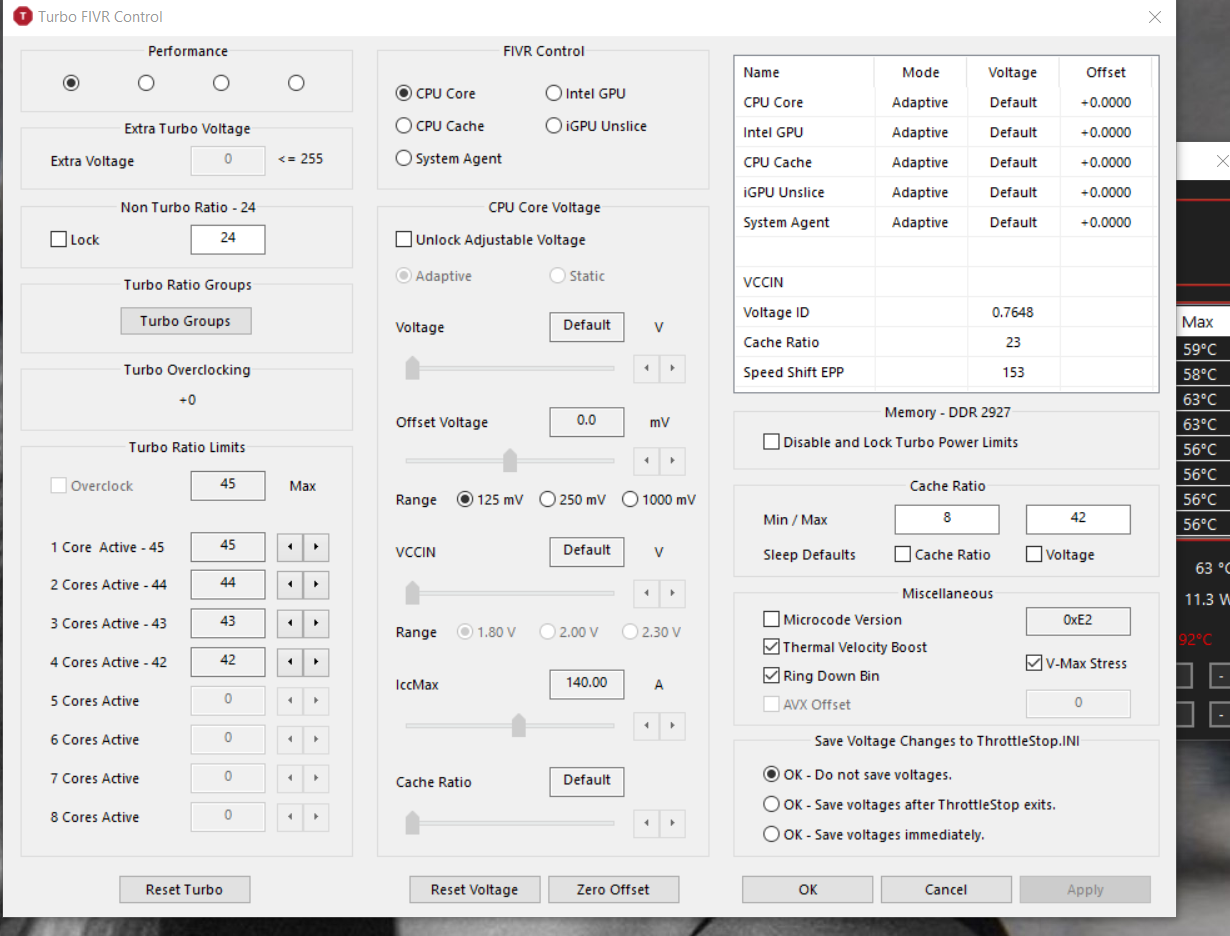The width and height of the screenshot is (1230, 936).
Task: Click right arrow of IccMax slider
Action: coord(673,726)
